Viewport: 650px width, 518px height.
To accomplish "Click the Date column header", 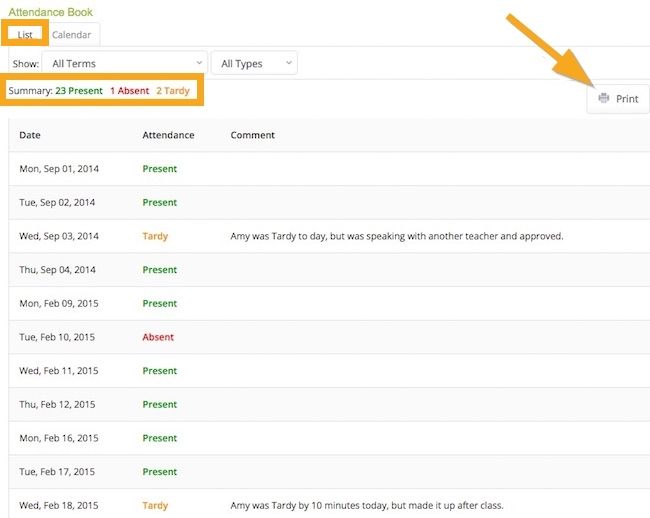I will click(x=30, y=135).
